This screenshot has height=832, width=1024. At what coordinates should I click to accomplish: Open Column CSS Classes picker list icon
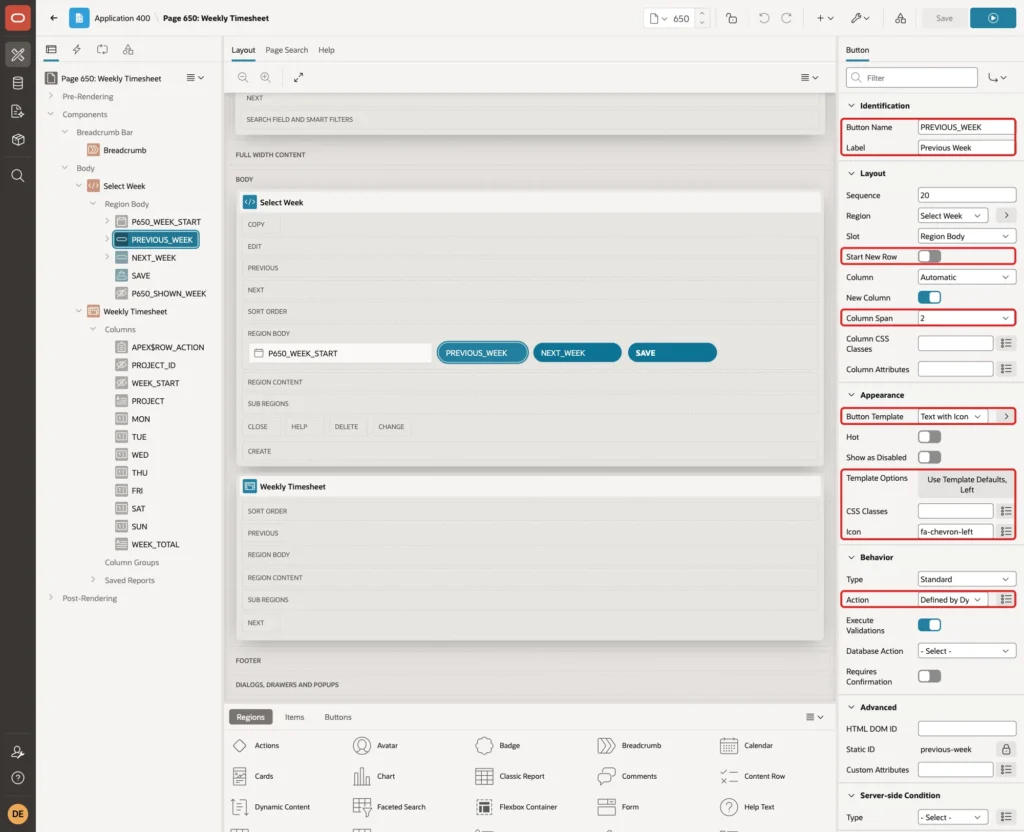(x=1006, y=343)
